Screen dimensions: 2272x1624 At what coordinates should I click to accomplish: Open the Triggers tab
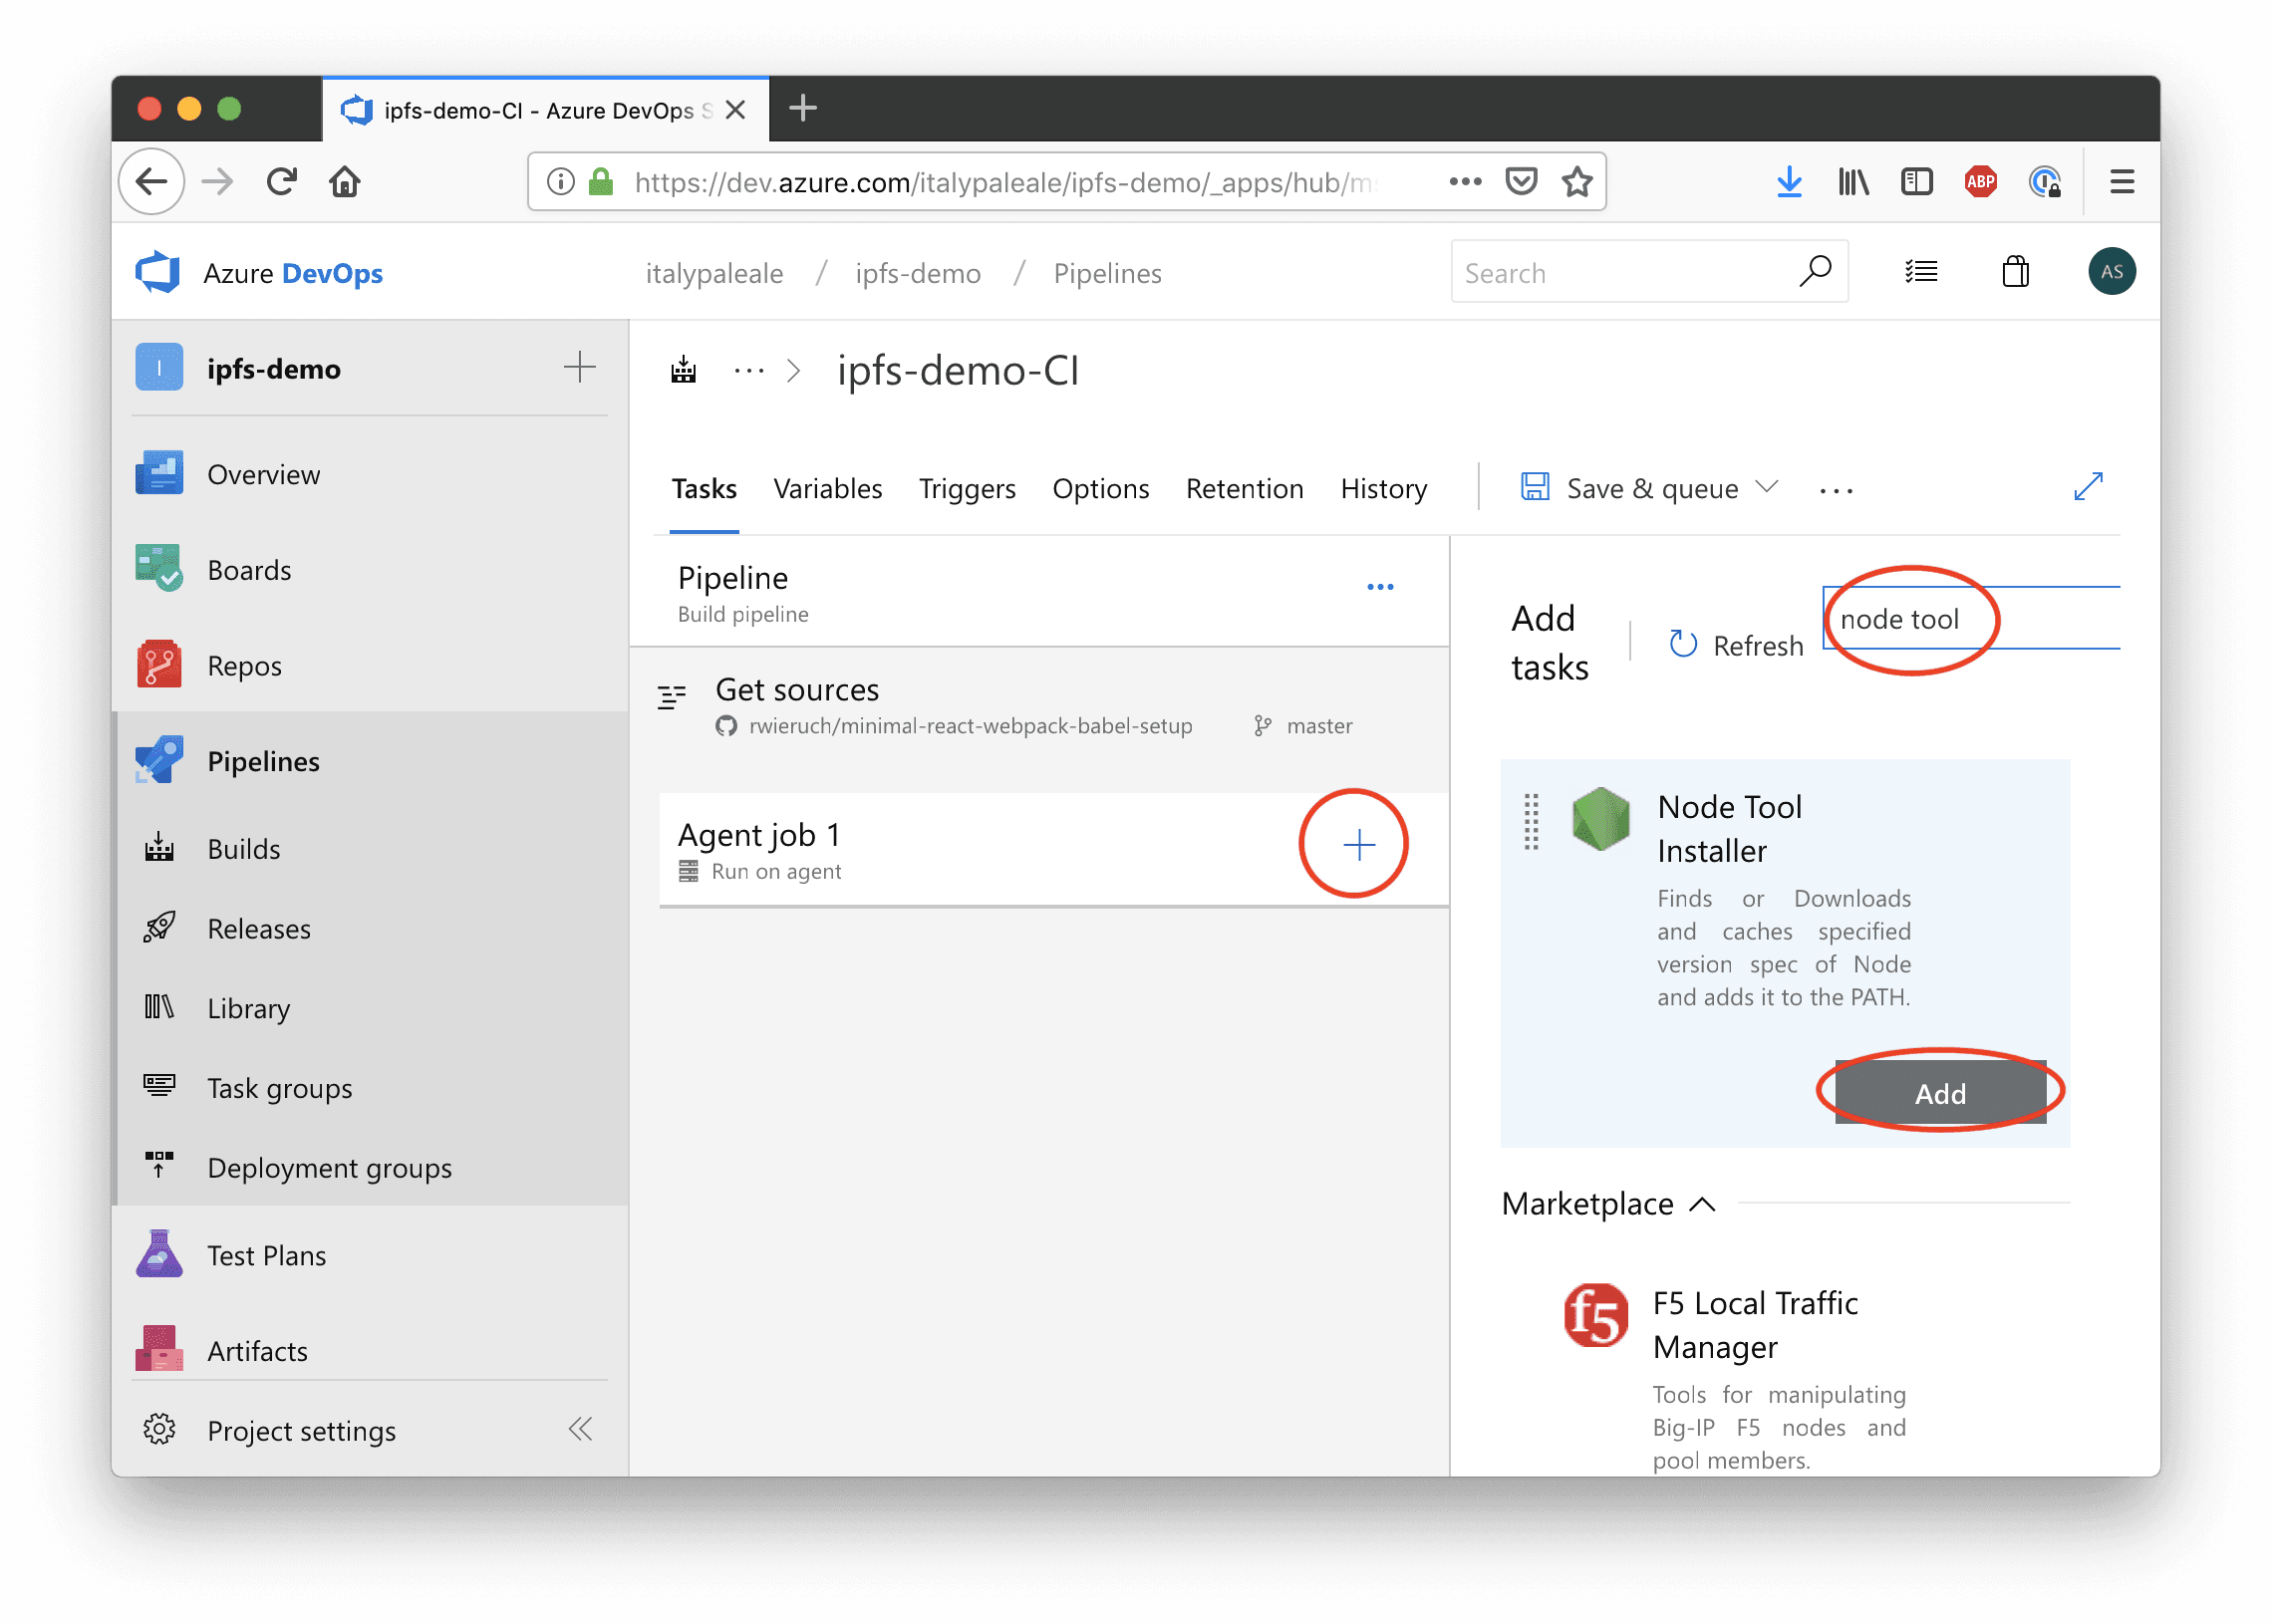pyautogui.click(x=967, y=489)
